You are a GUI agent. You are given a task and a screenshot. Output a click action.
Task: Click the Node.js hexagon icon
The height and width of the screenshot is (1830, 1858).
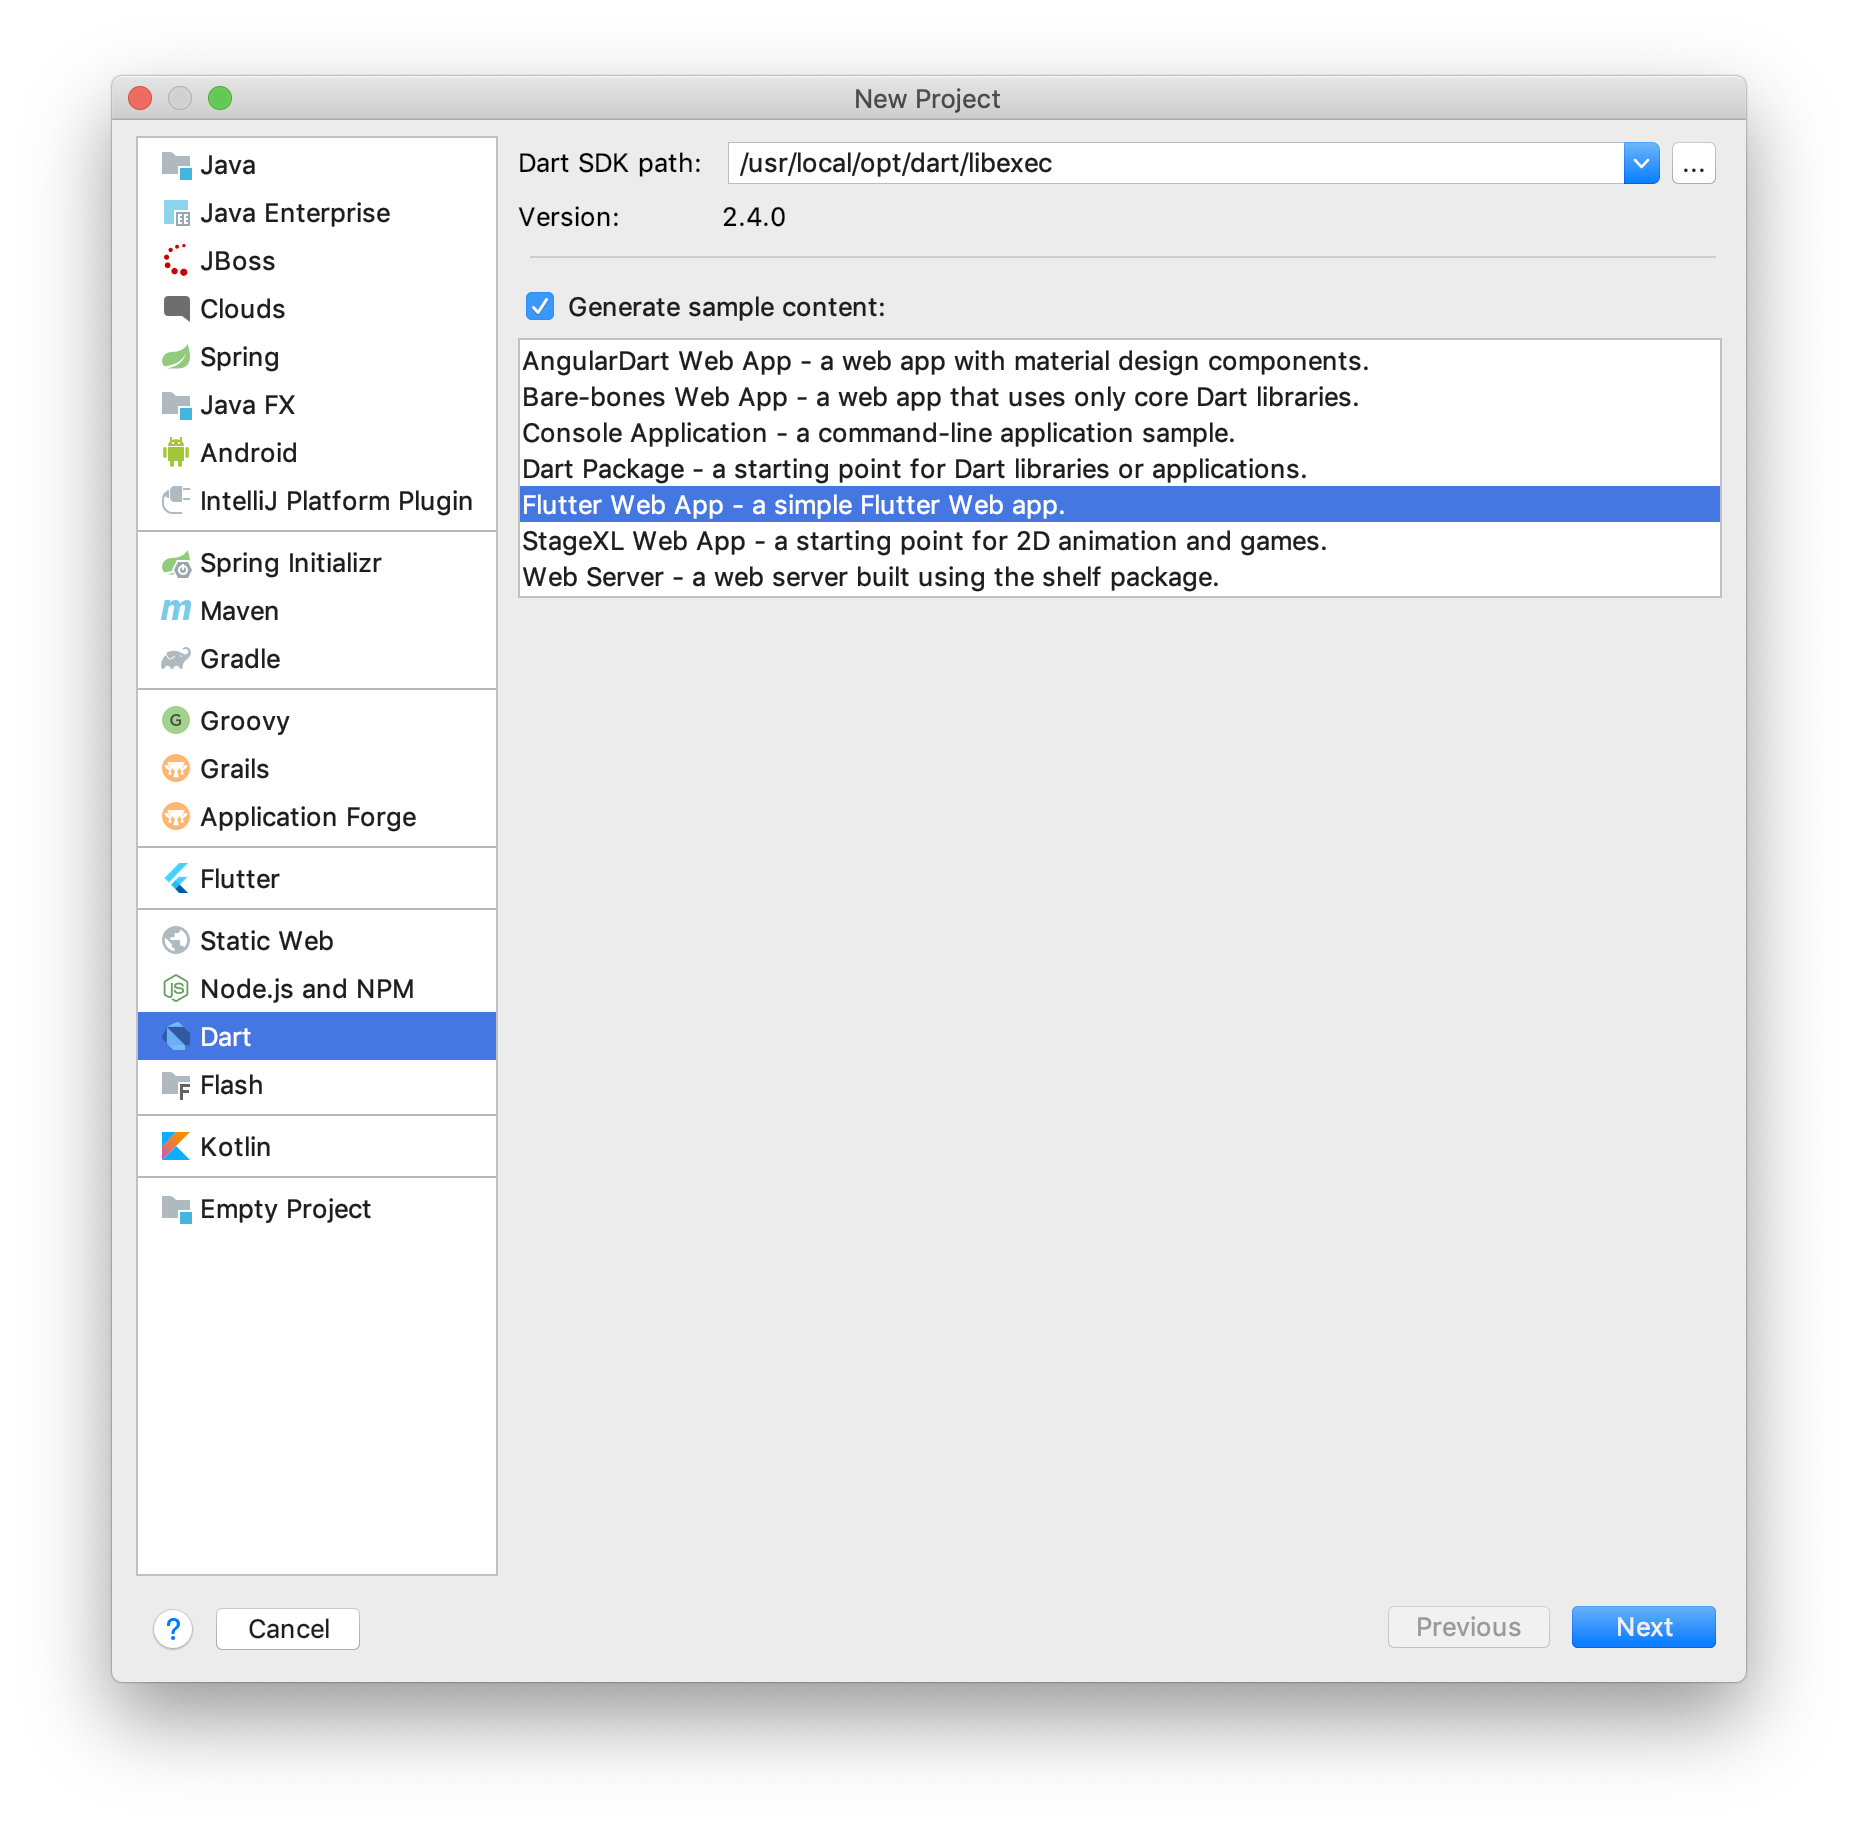point(176,989)
